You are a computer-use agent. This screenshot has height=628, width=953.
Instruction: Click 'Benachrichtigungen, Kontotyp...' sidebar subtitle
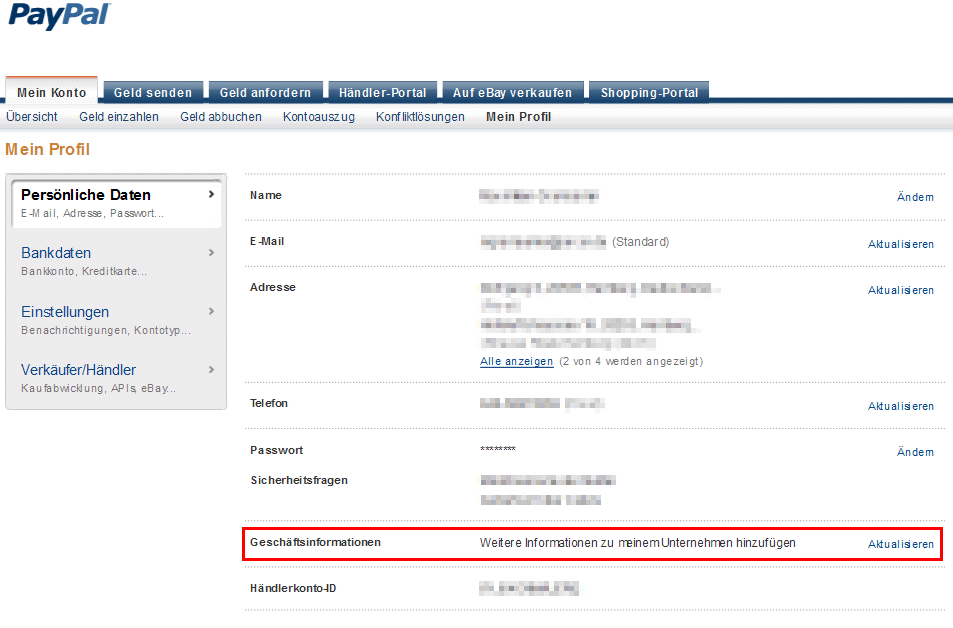(x=106, y=330)
